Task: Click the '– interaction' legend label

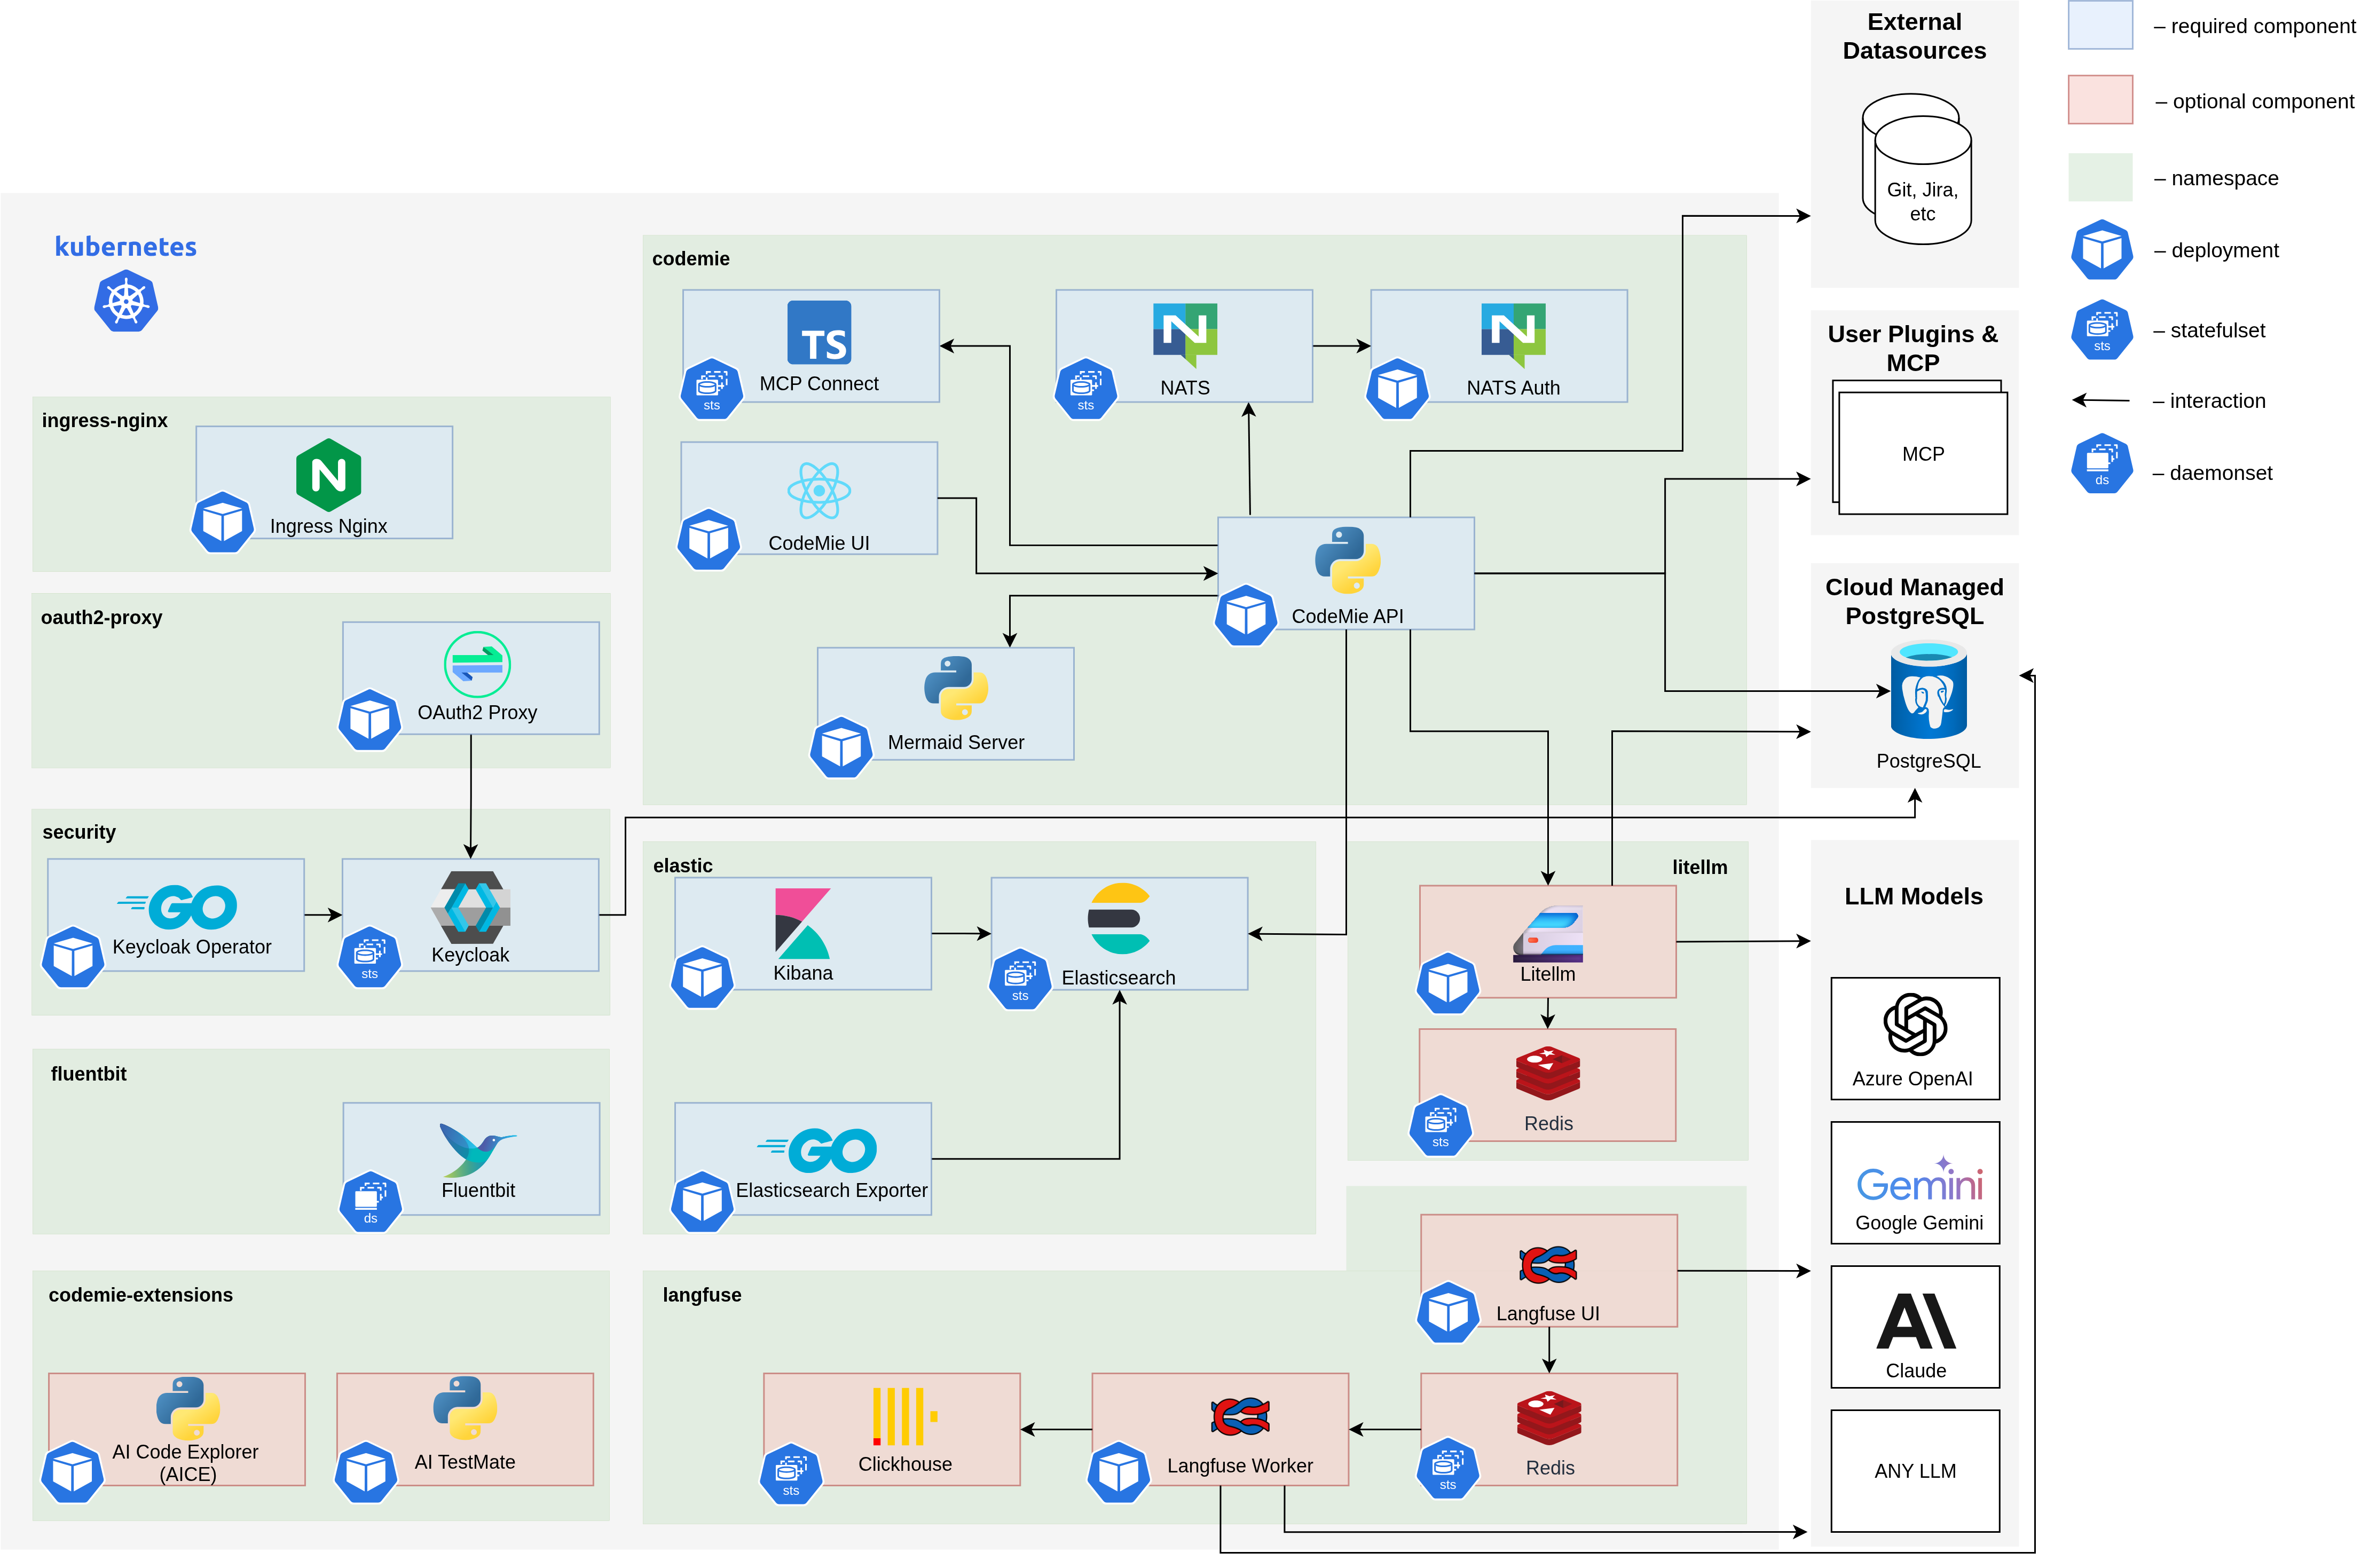Action: coord(2209,401)
